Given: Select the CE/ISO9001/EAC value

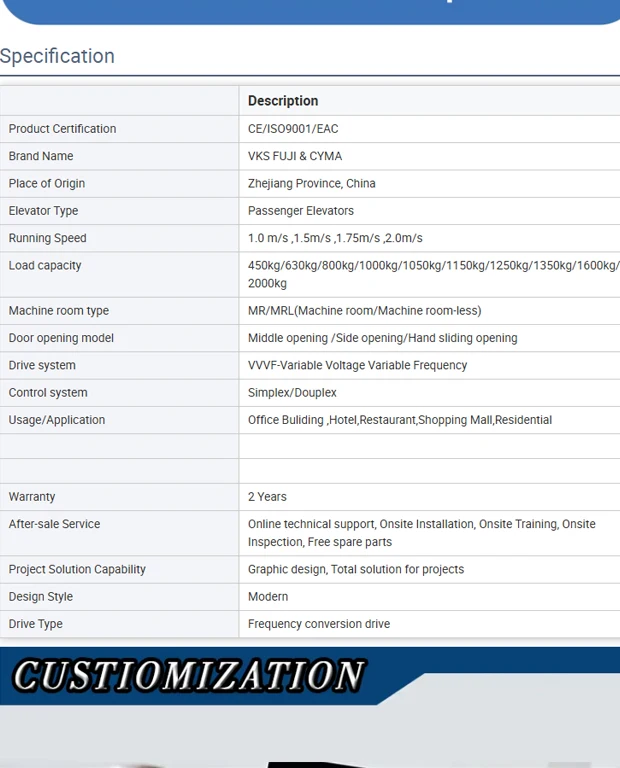Looking at the screenshot, I should (293, 129).
